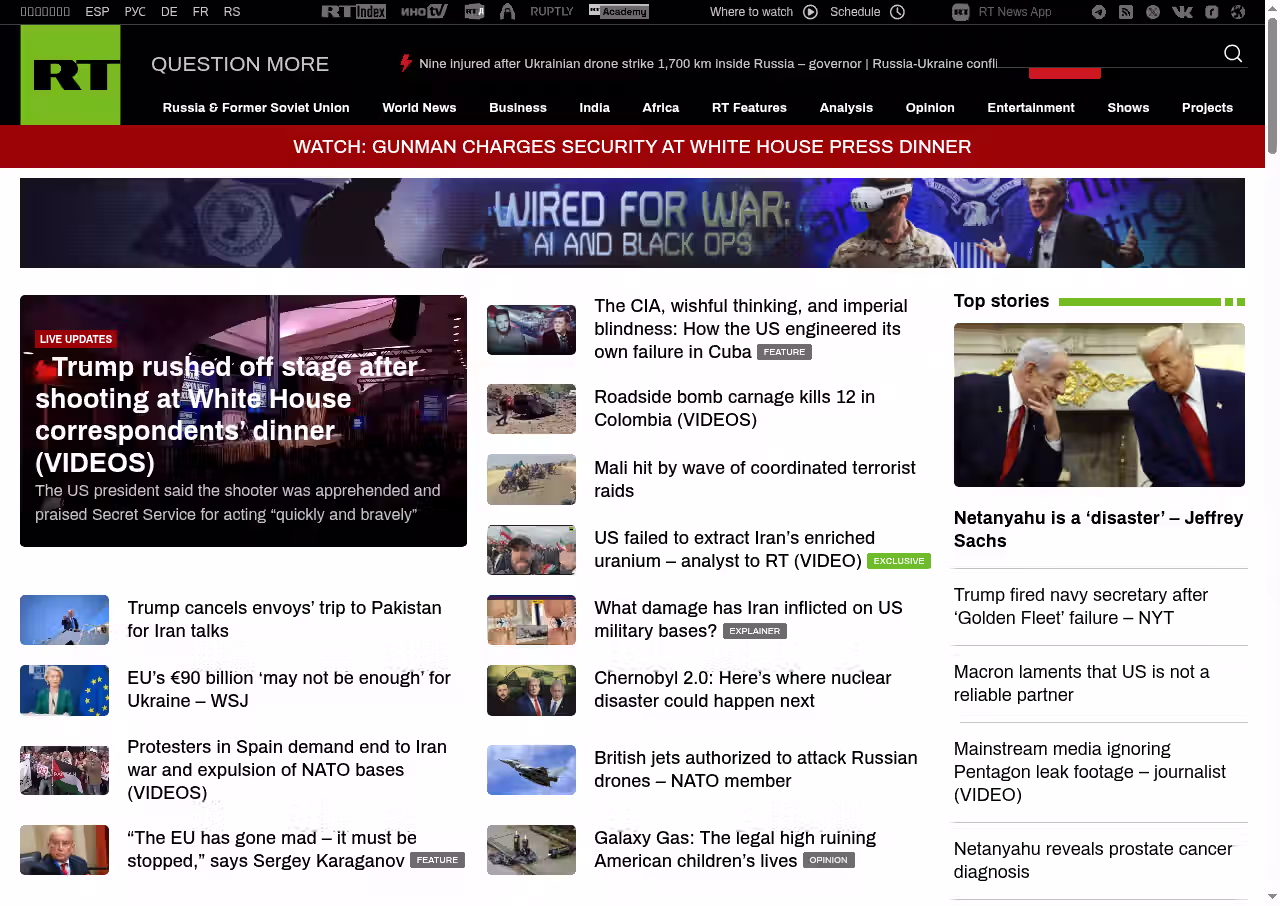The image size is (1280, 906).
Task: Open the Shows menu item
Action: pyautogui.click(x=1128, y=108)
